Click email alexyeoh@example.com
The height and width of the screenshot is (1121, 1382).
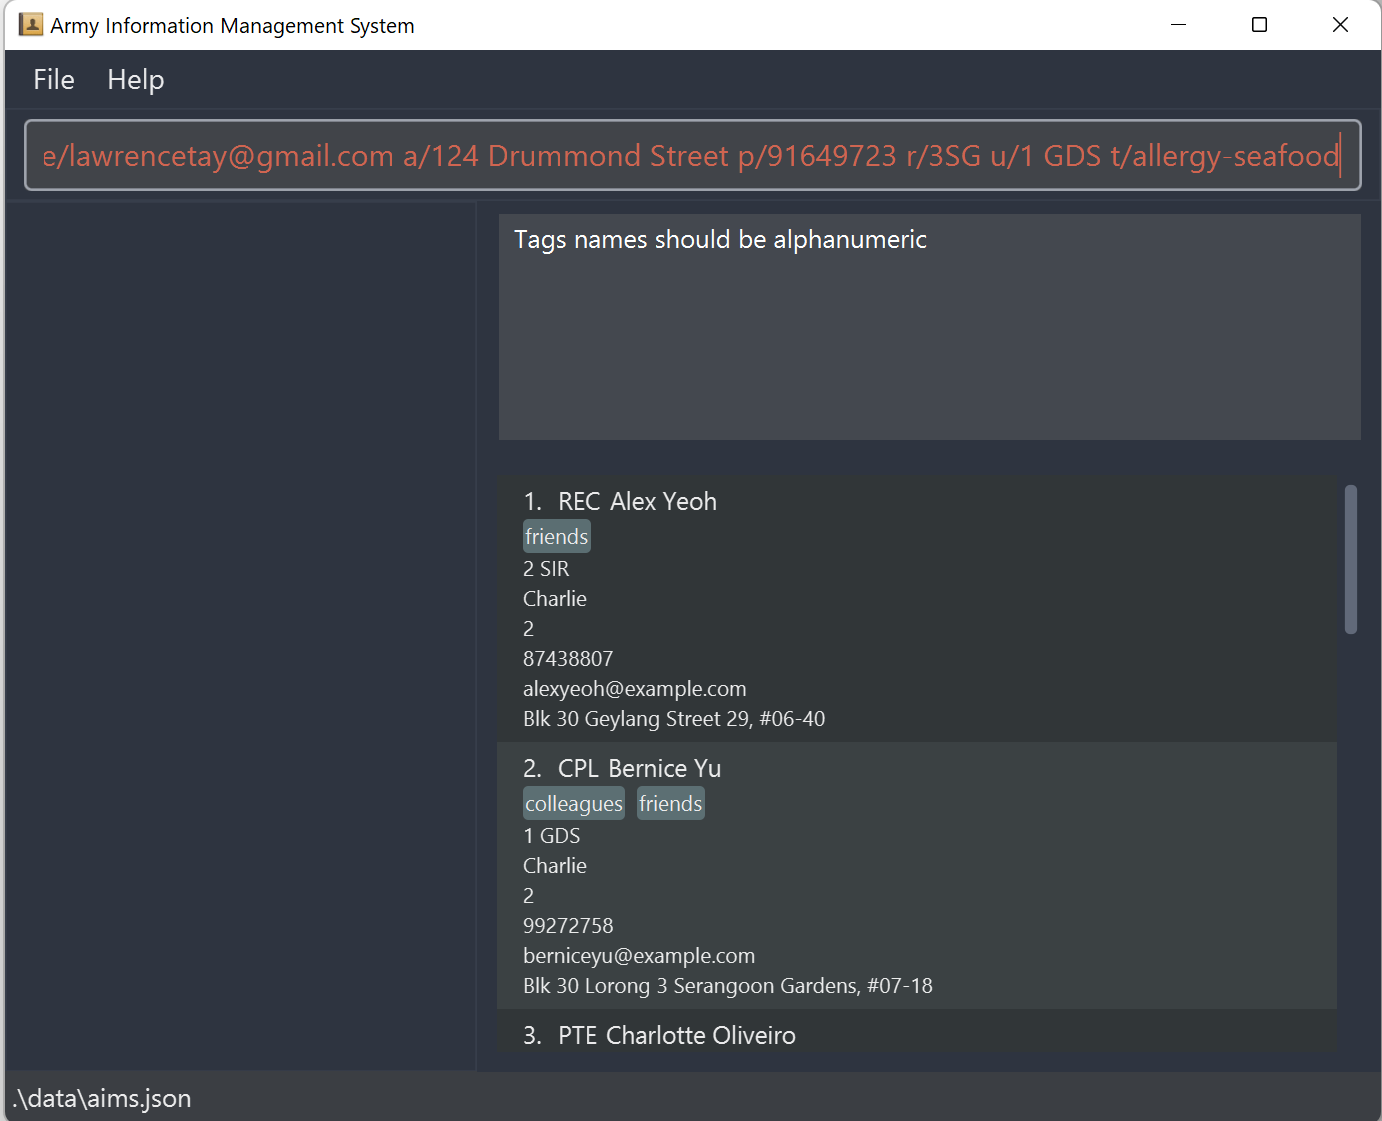pos(635,689)
